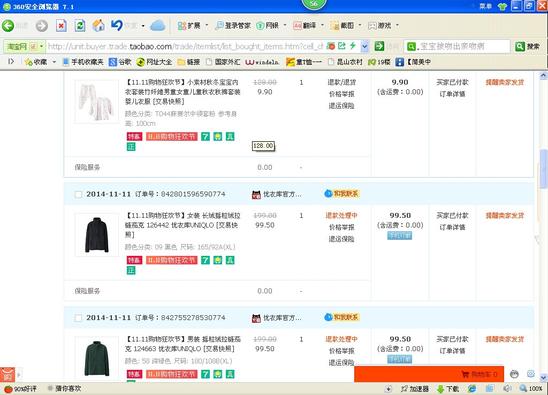Tick checkbox for order 842755278530774
548x395 pixels.
[78, 318]
